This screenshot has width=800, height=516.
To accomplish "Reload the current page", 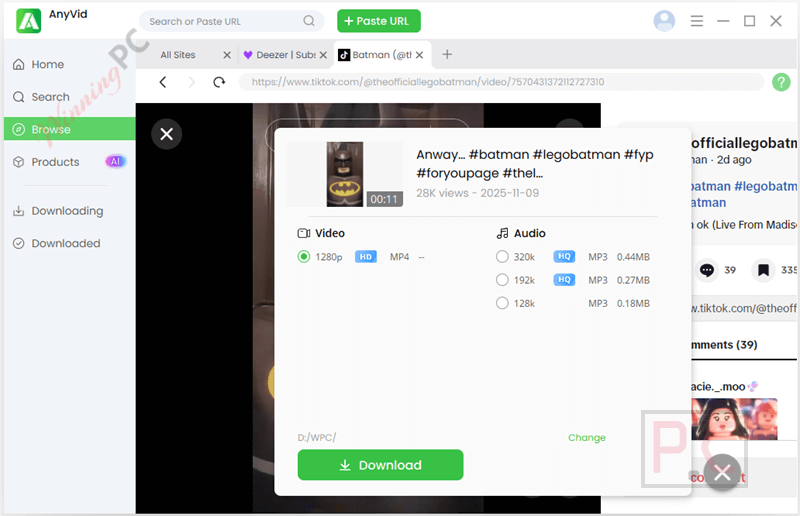I will tap(219, 82).
